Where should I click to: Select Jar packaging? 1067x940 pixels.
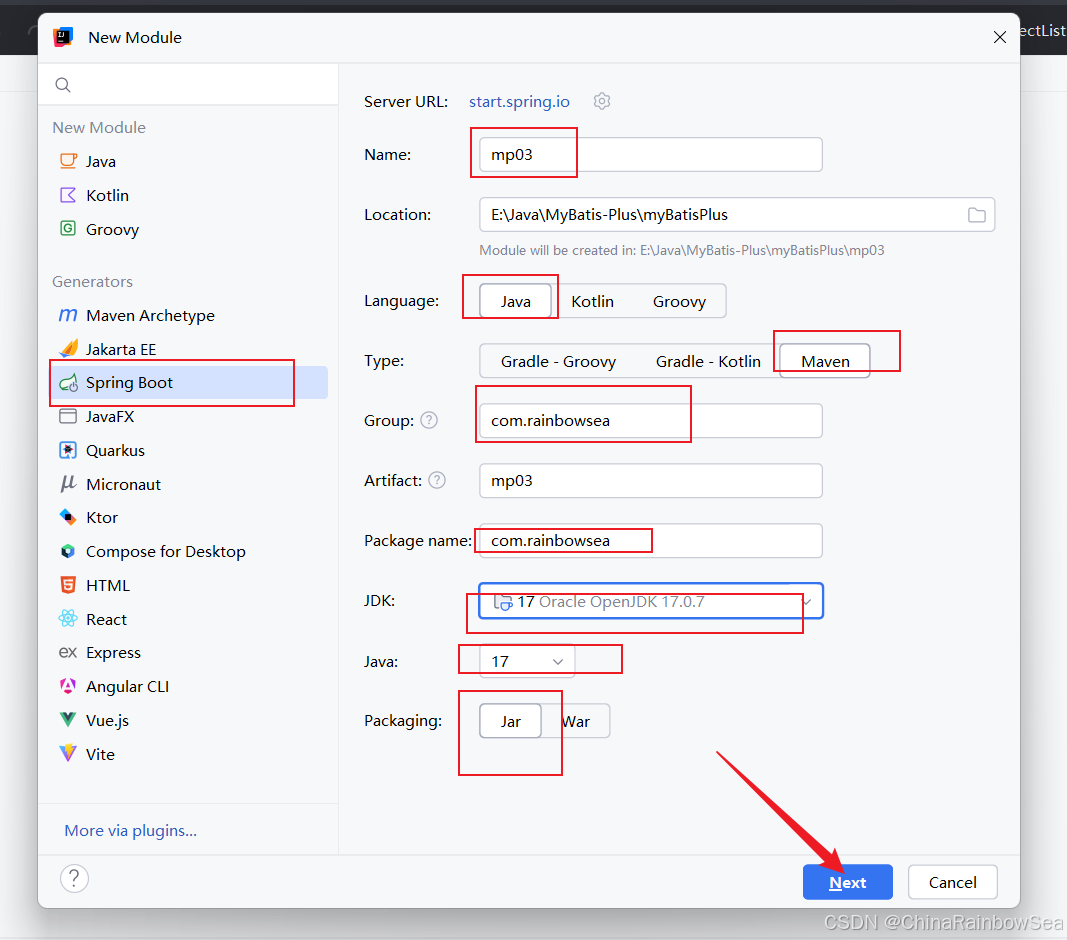pos(510,721)
